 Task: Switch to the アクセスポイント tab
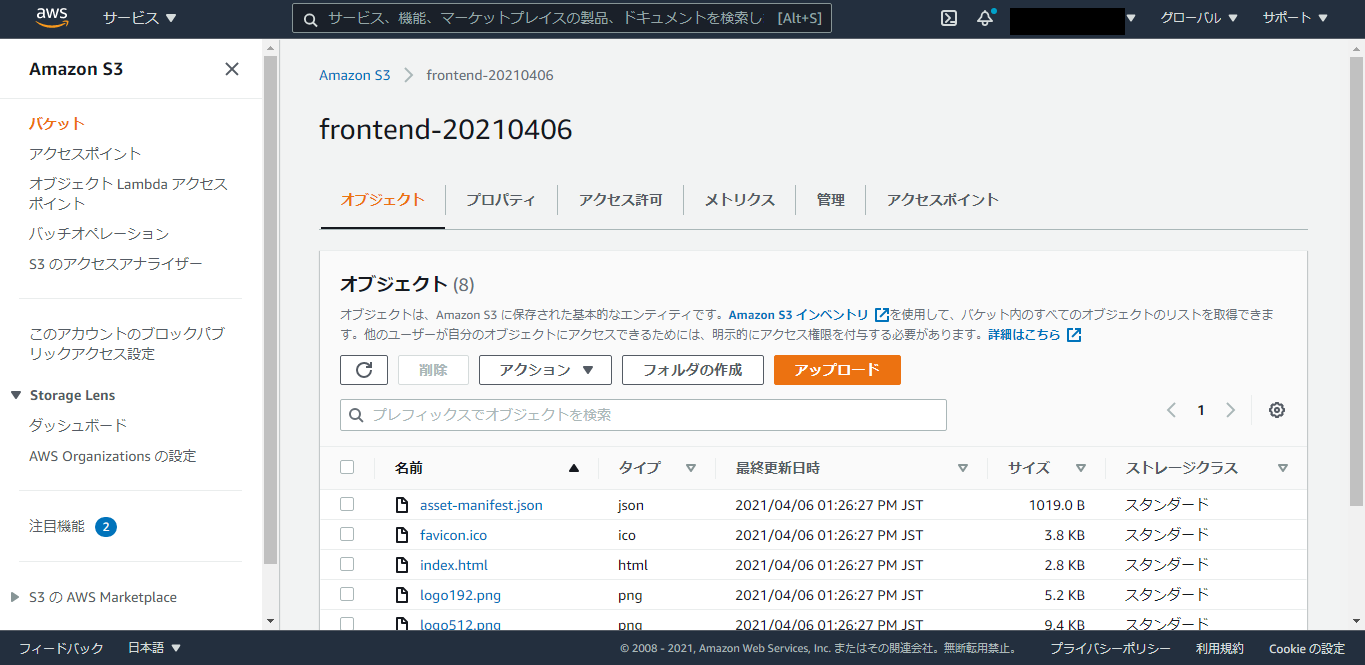pyautogui.click(x=942, y=200)
